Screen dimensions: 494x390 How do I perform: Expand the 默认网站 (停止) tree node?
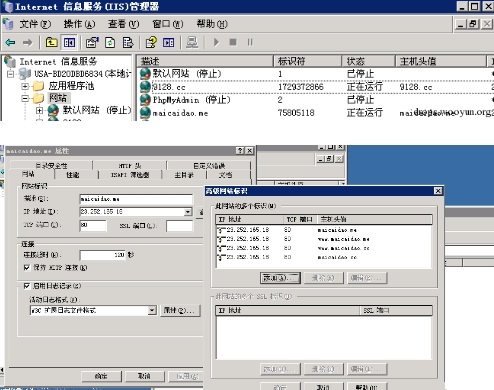(x=39, y=110)
